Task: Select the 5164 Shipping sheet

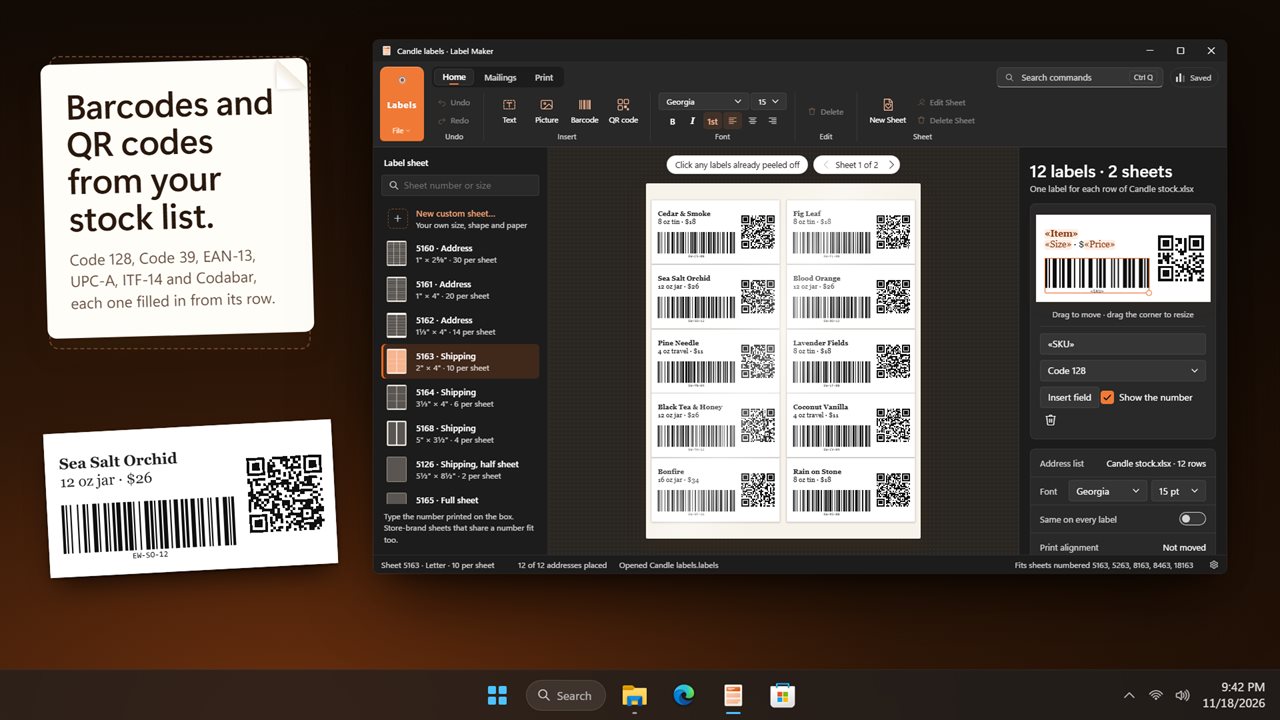Action: (x=460, y=398)
